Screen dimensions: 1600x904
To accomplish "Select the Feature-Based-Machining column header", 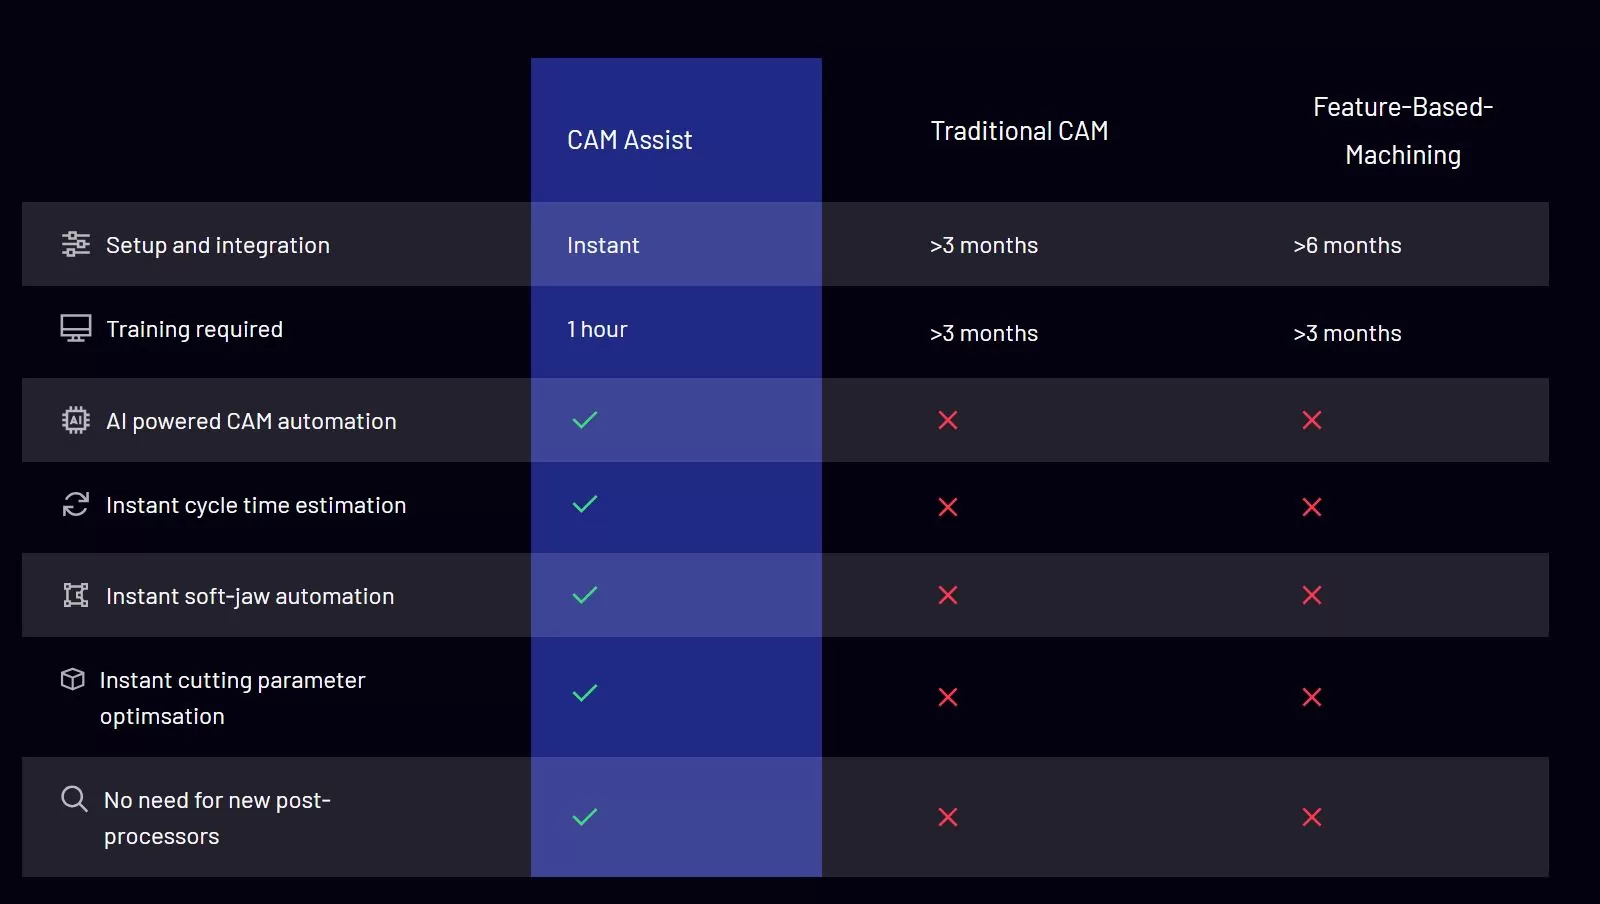I will [1403, 131].
